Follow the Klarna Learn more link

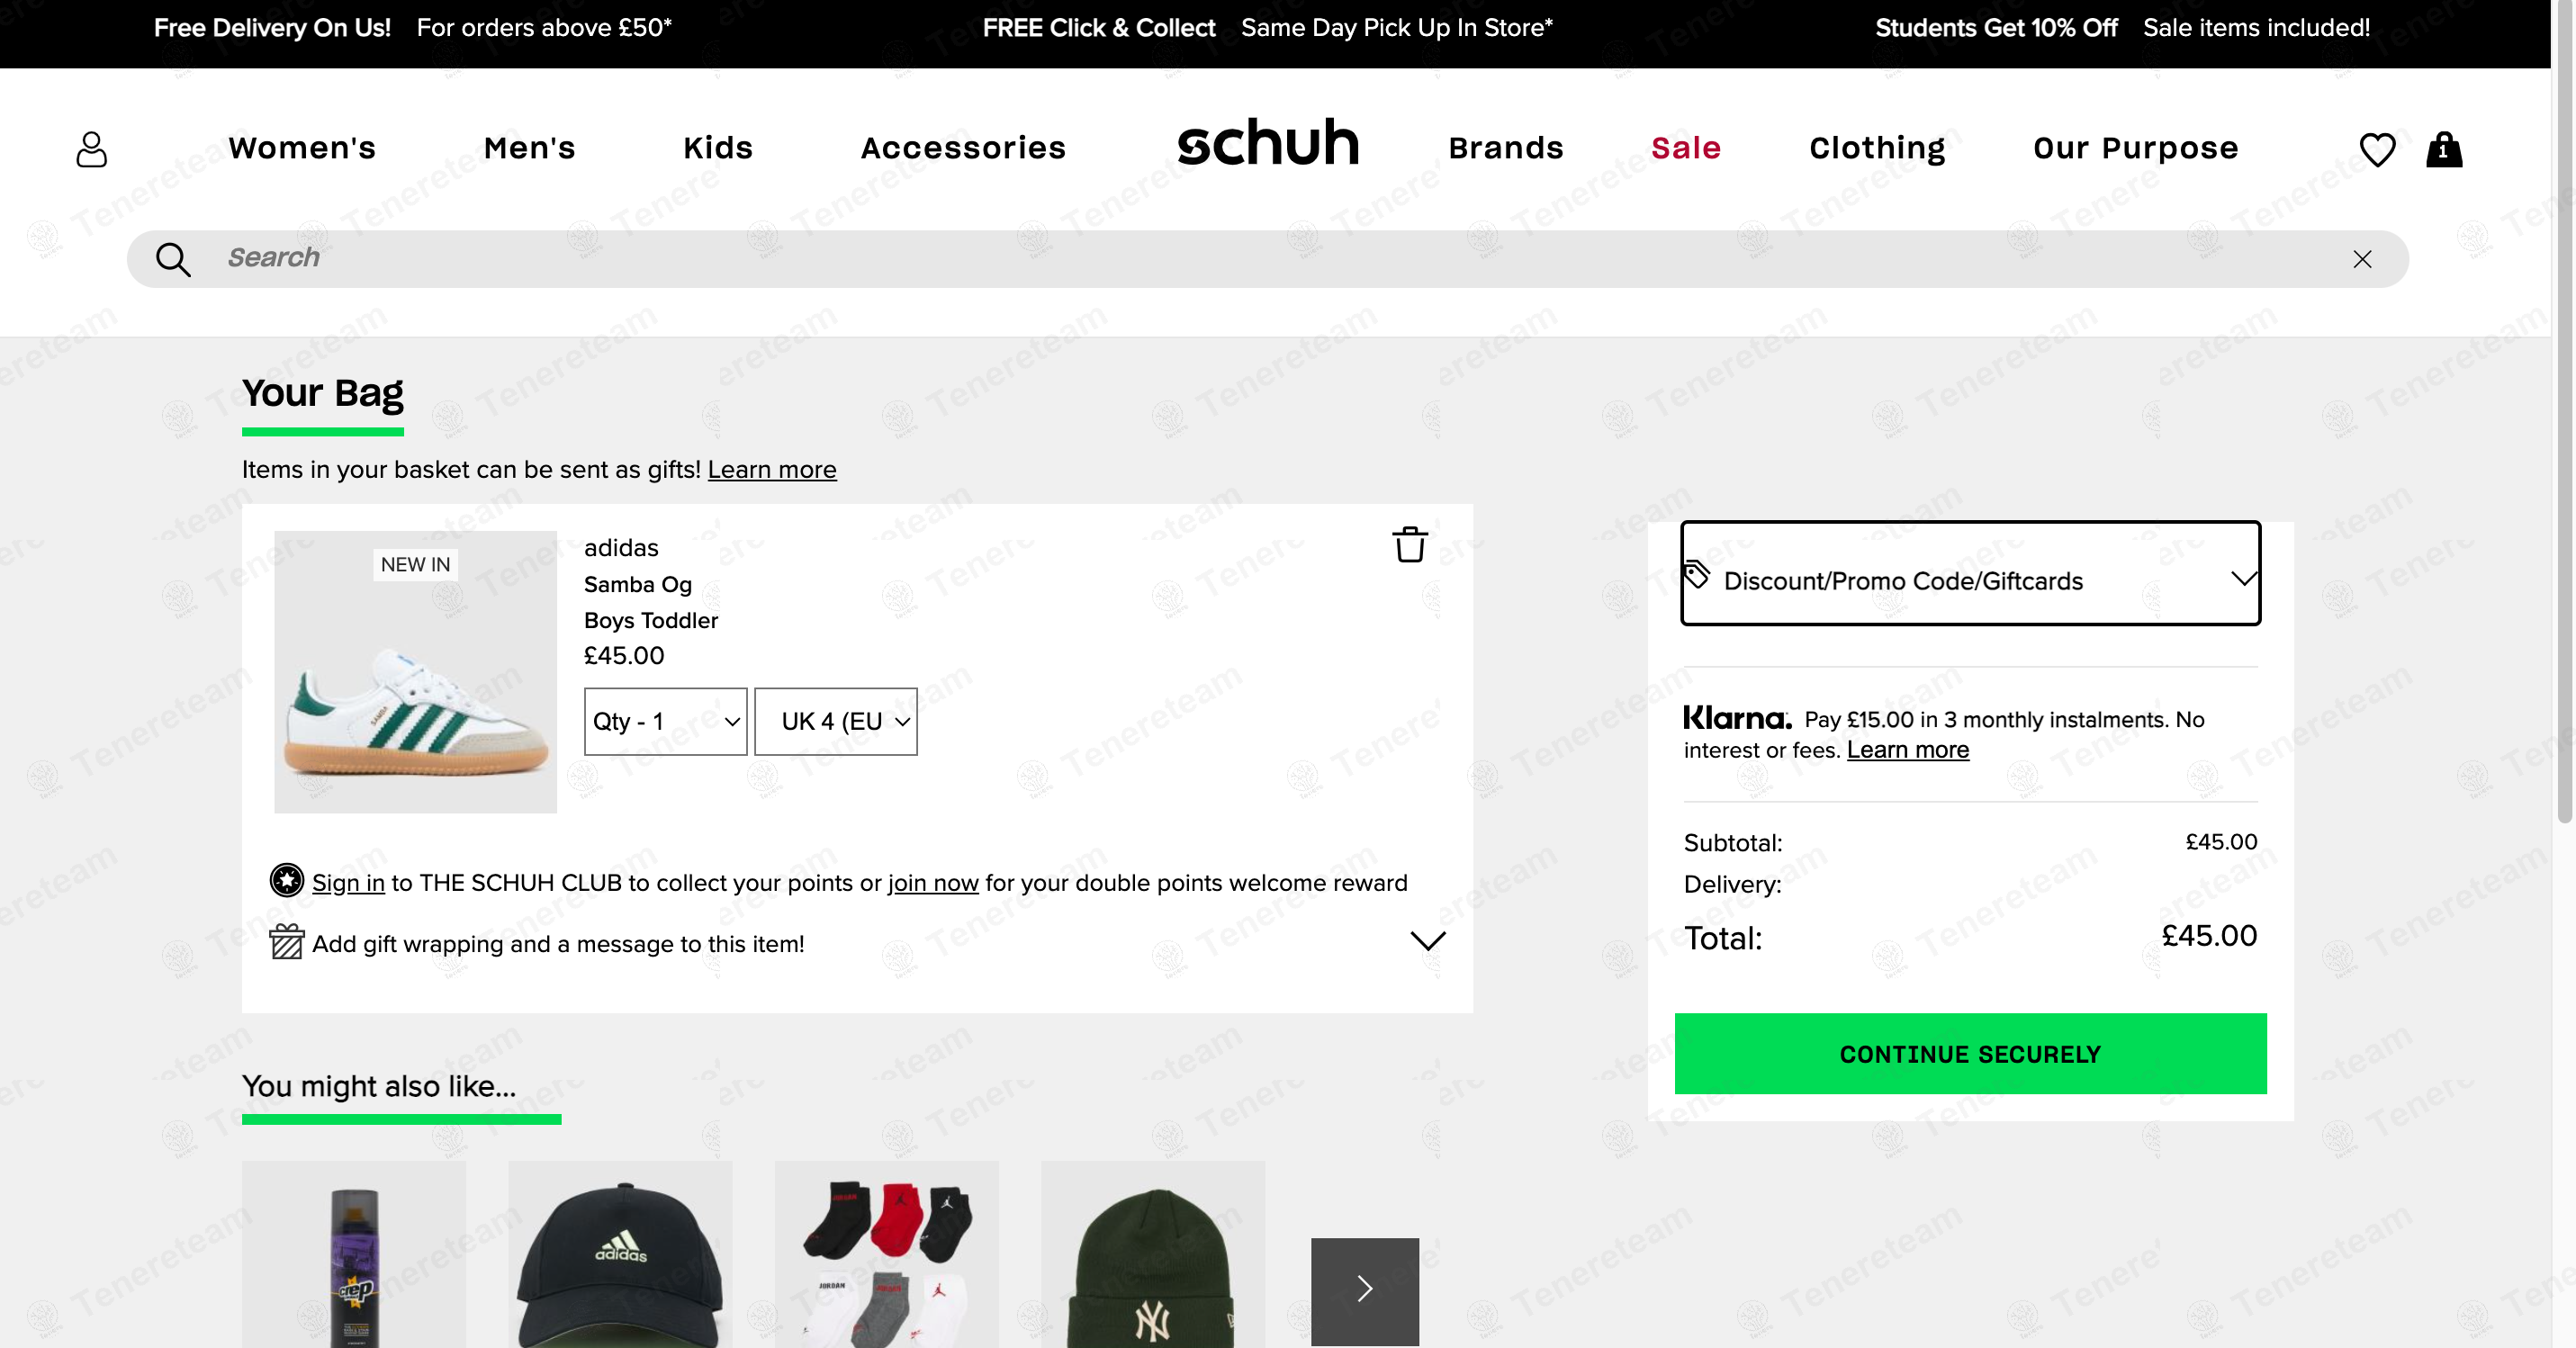(1908, 750)
